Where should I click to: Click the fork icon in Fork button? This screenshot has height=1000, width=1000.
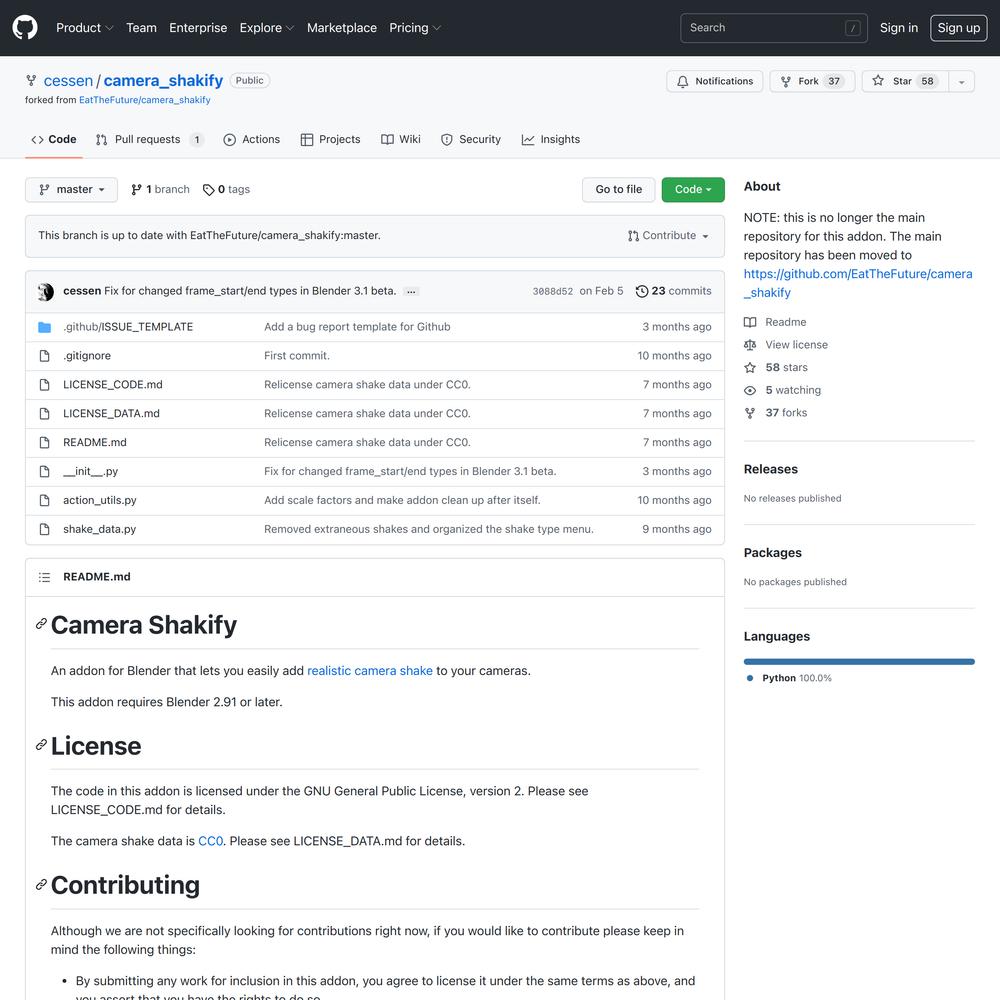point(786,82)
